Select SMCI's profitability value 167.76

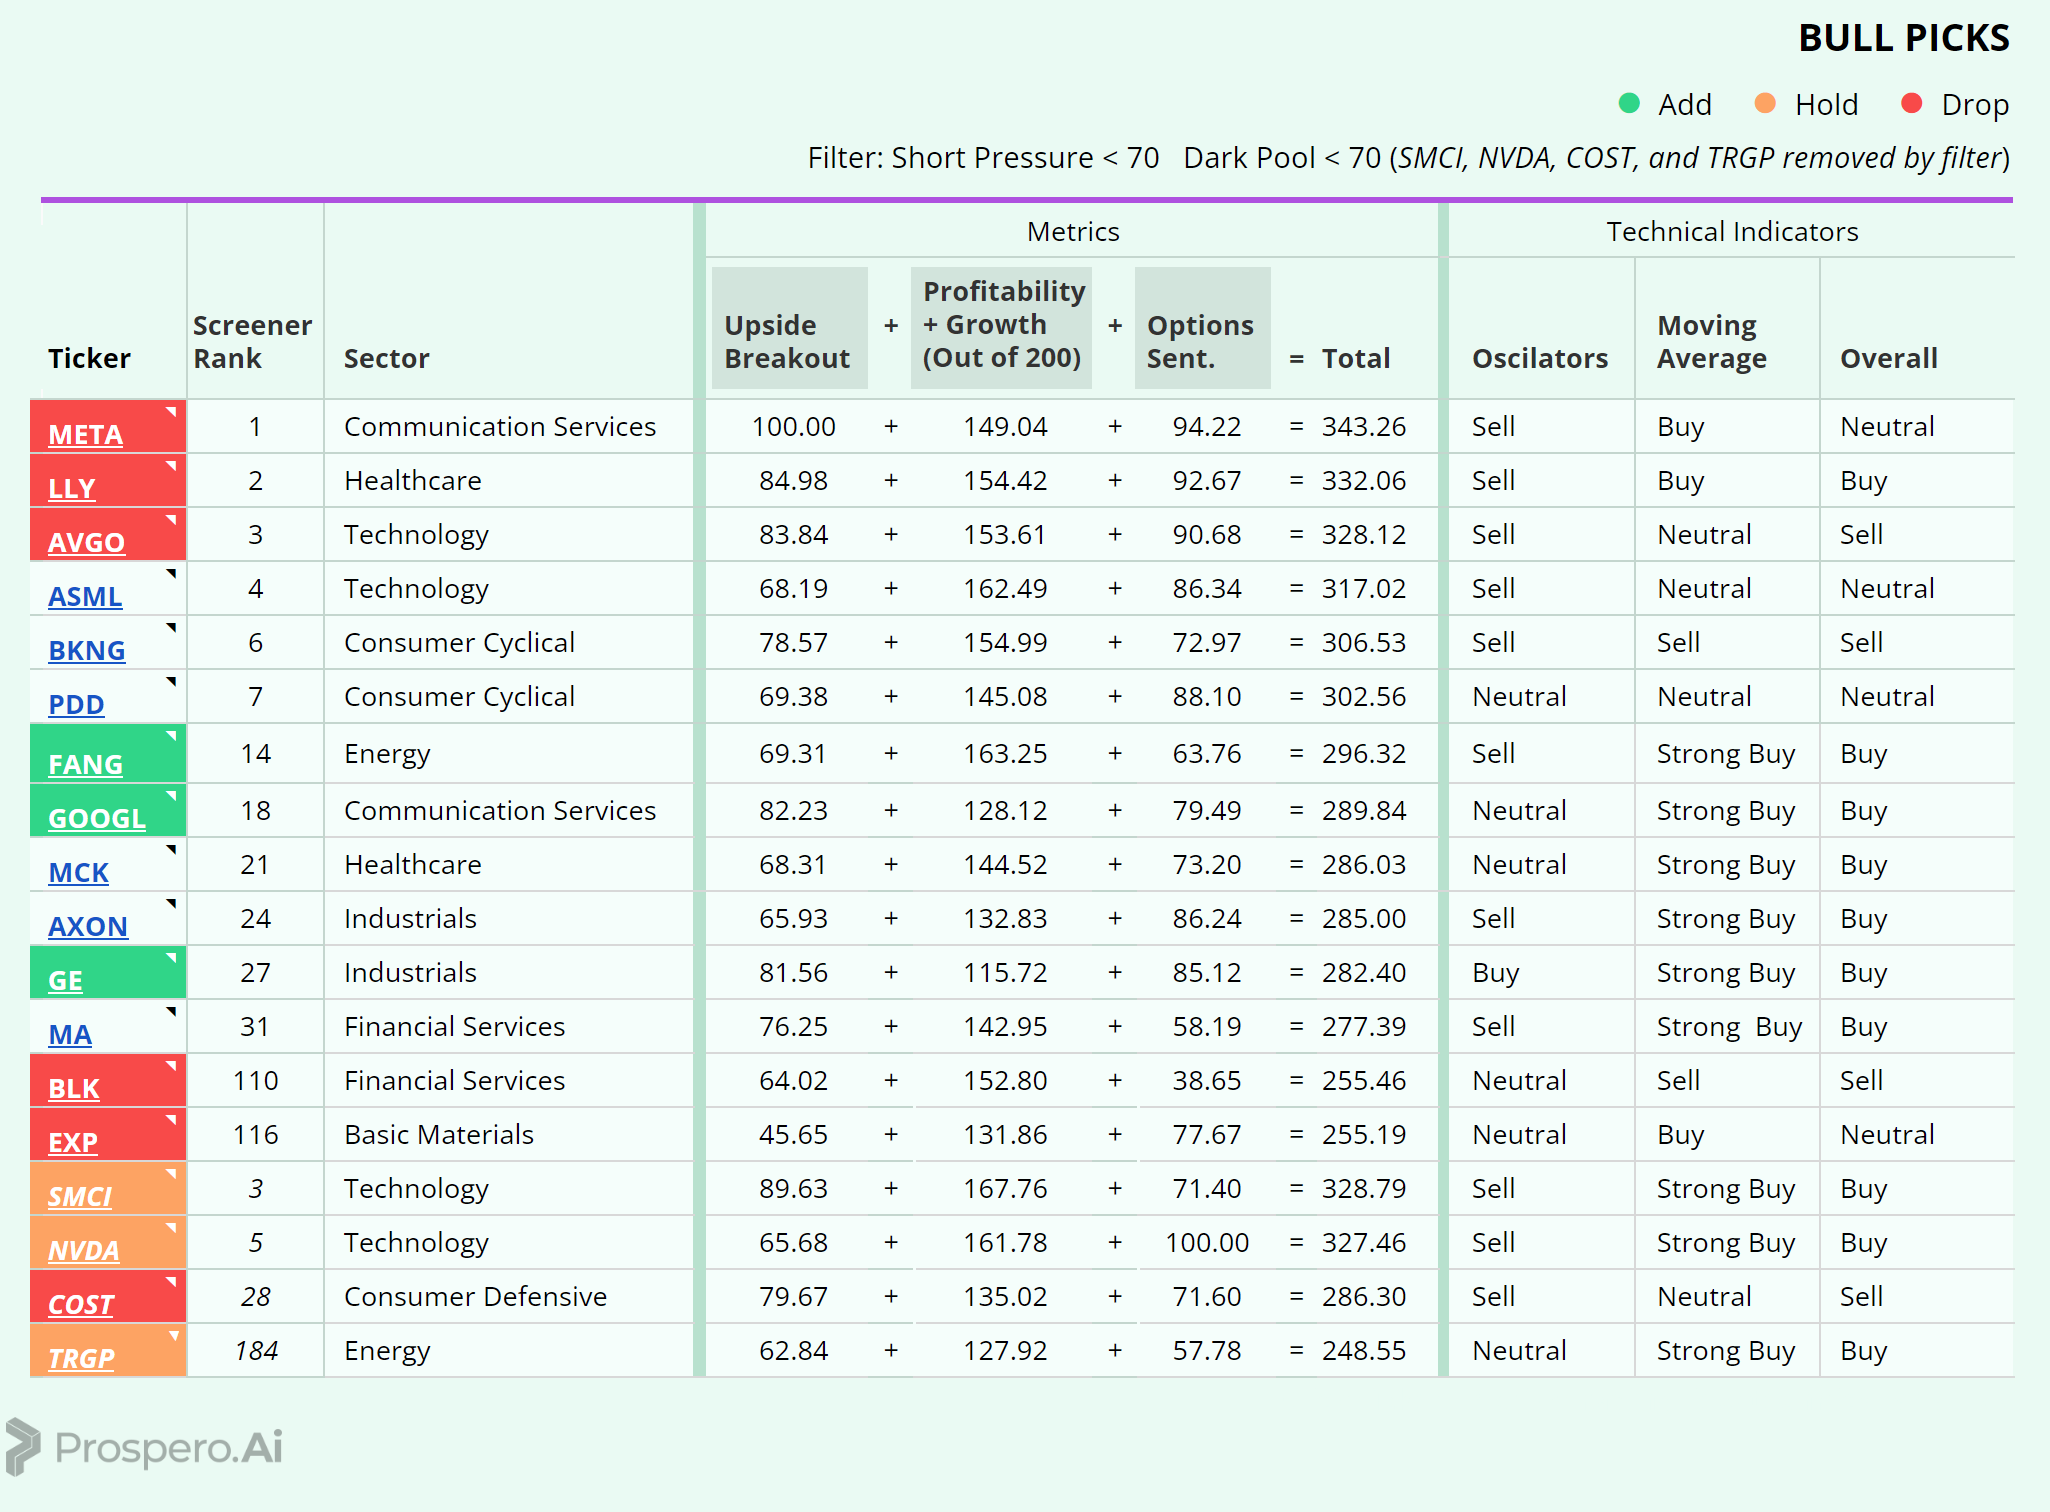[1005, 1189]
